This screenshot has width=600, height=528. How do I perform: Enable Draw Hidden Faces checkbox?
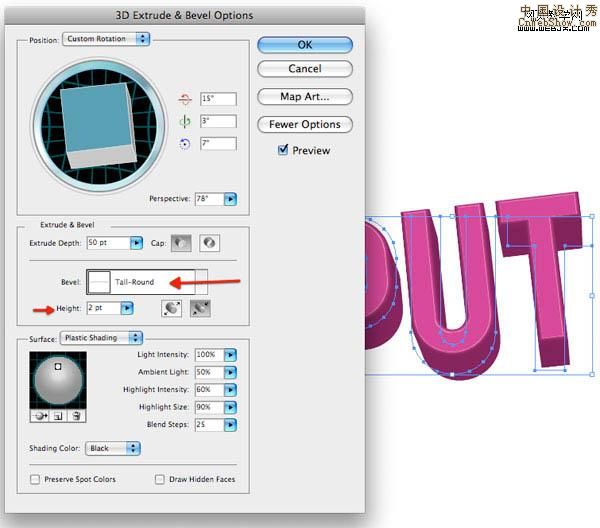pos(160,479)
